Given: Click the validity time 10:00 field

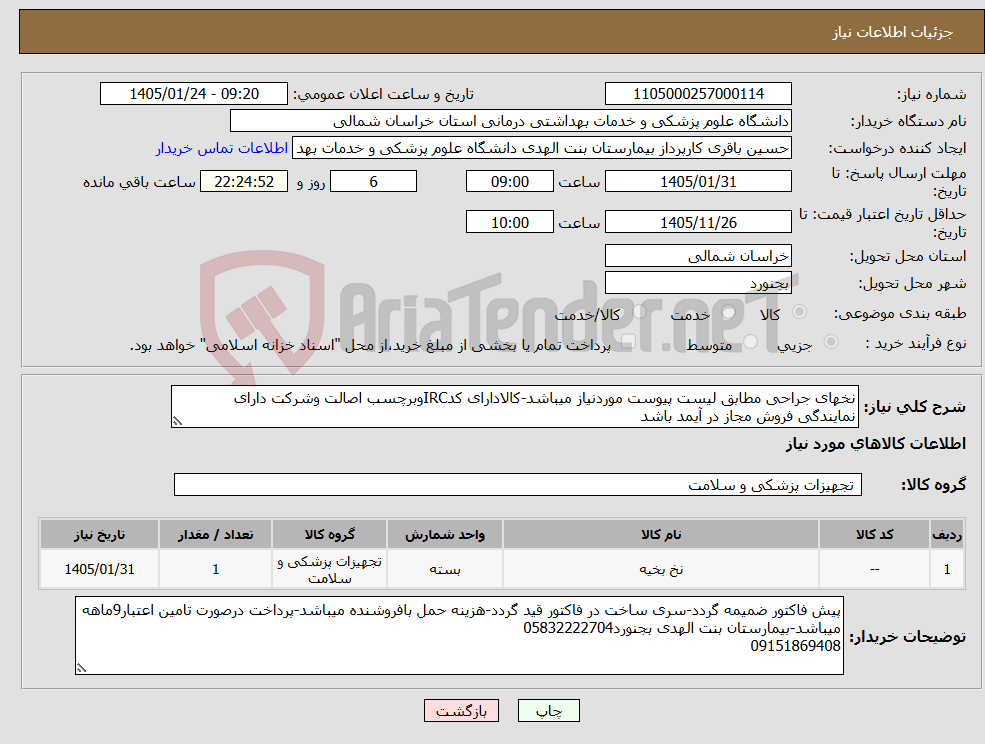Looking at the screenshot, I should 509,222.
